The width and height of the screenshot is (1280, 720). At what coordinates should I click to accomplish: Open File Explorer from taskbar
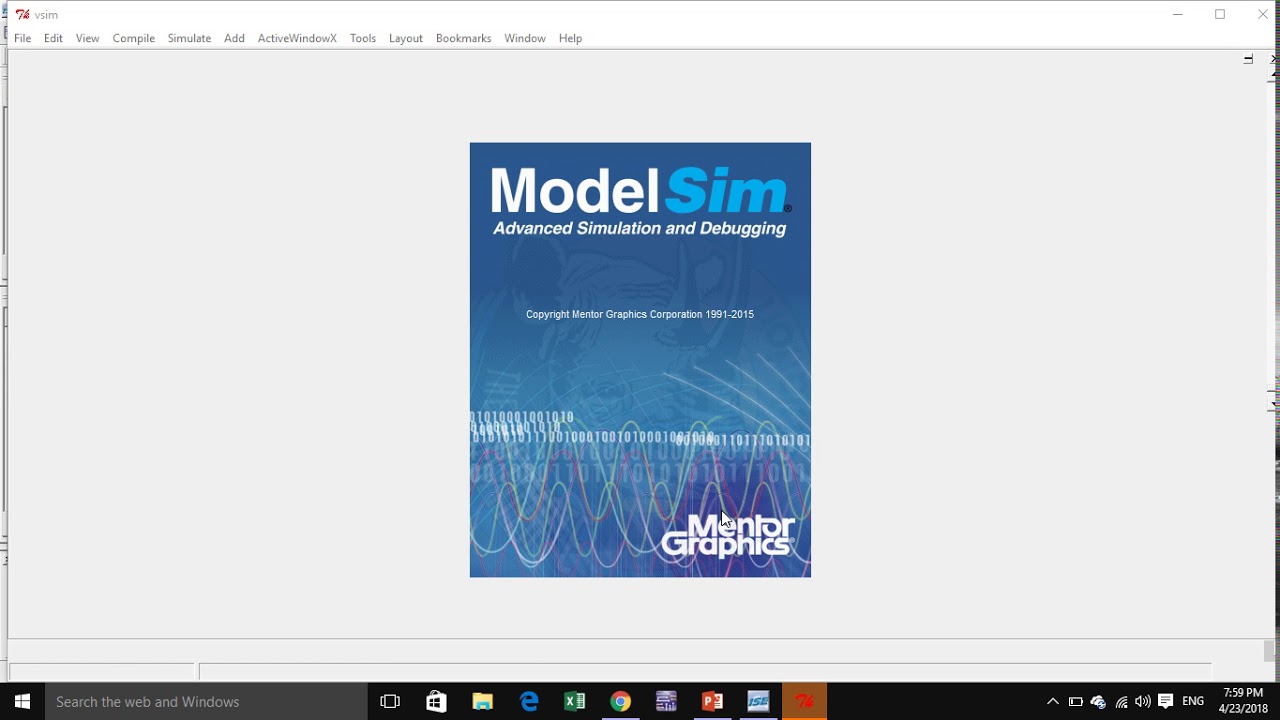(x=482, y=702)
